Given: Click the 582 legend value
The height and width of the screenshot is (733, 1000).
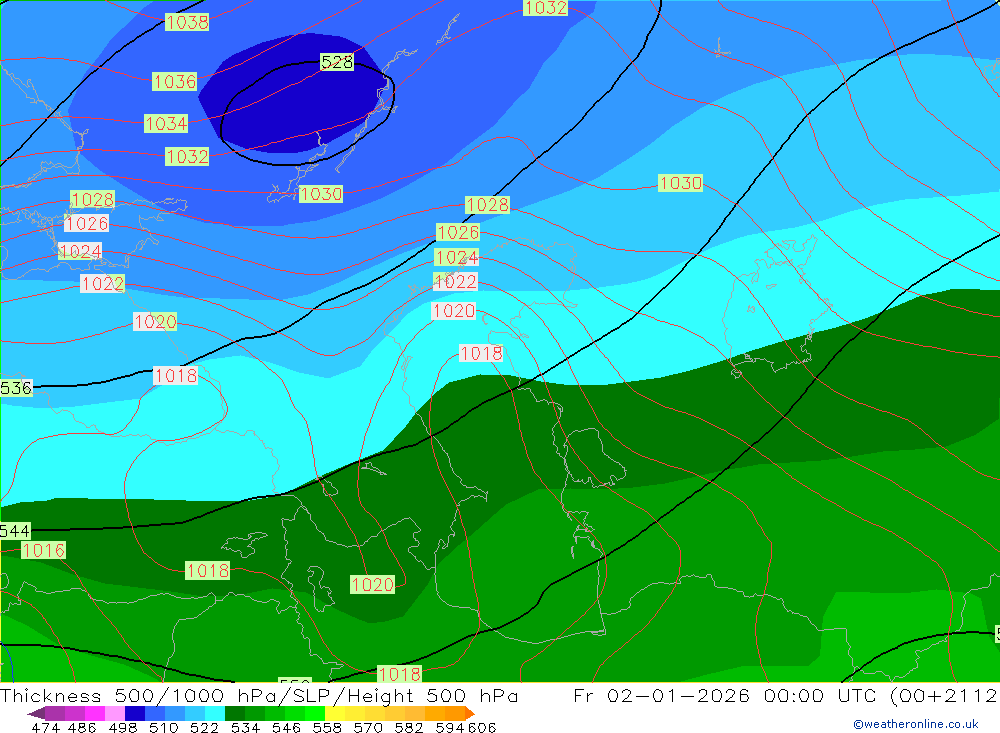Looking at the screenshot, I should coord(408,727).
